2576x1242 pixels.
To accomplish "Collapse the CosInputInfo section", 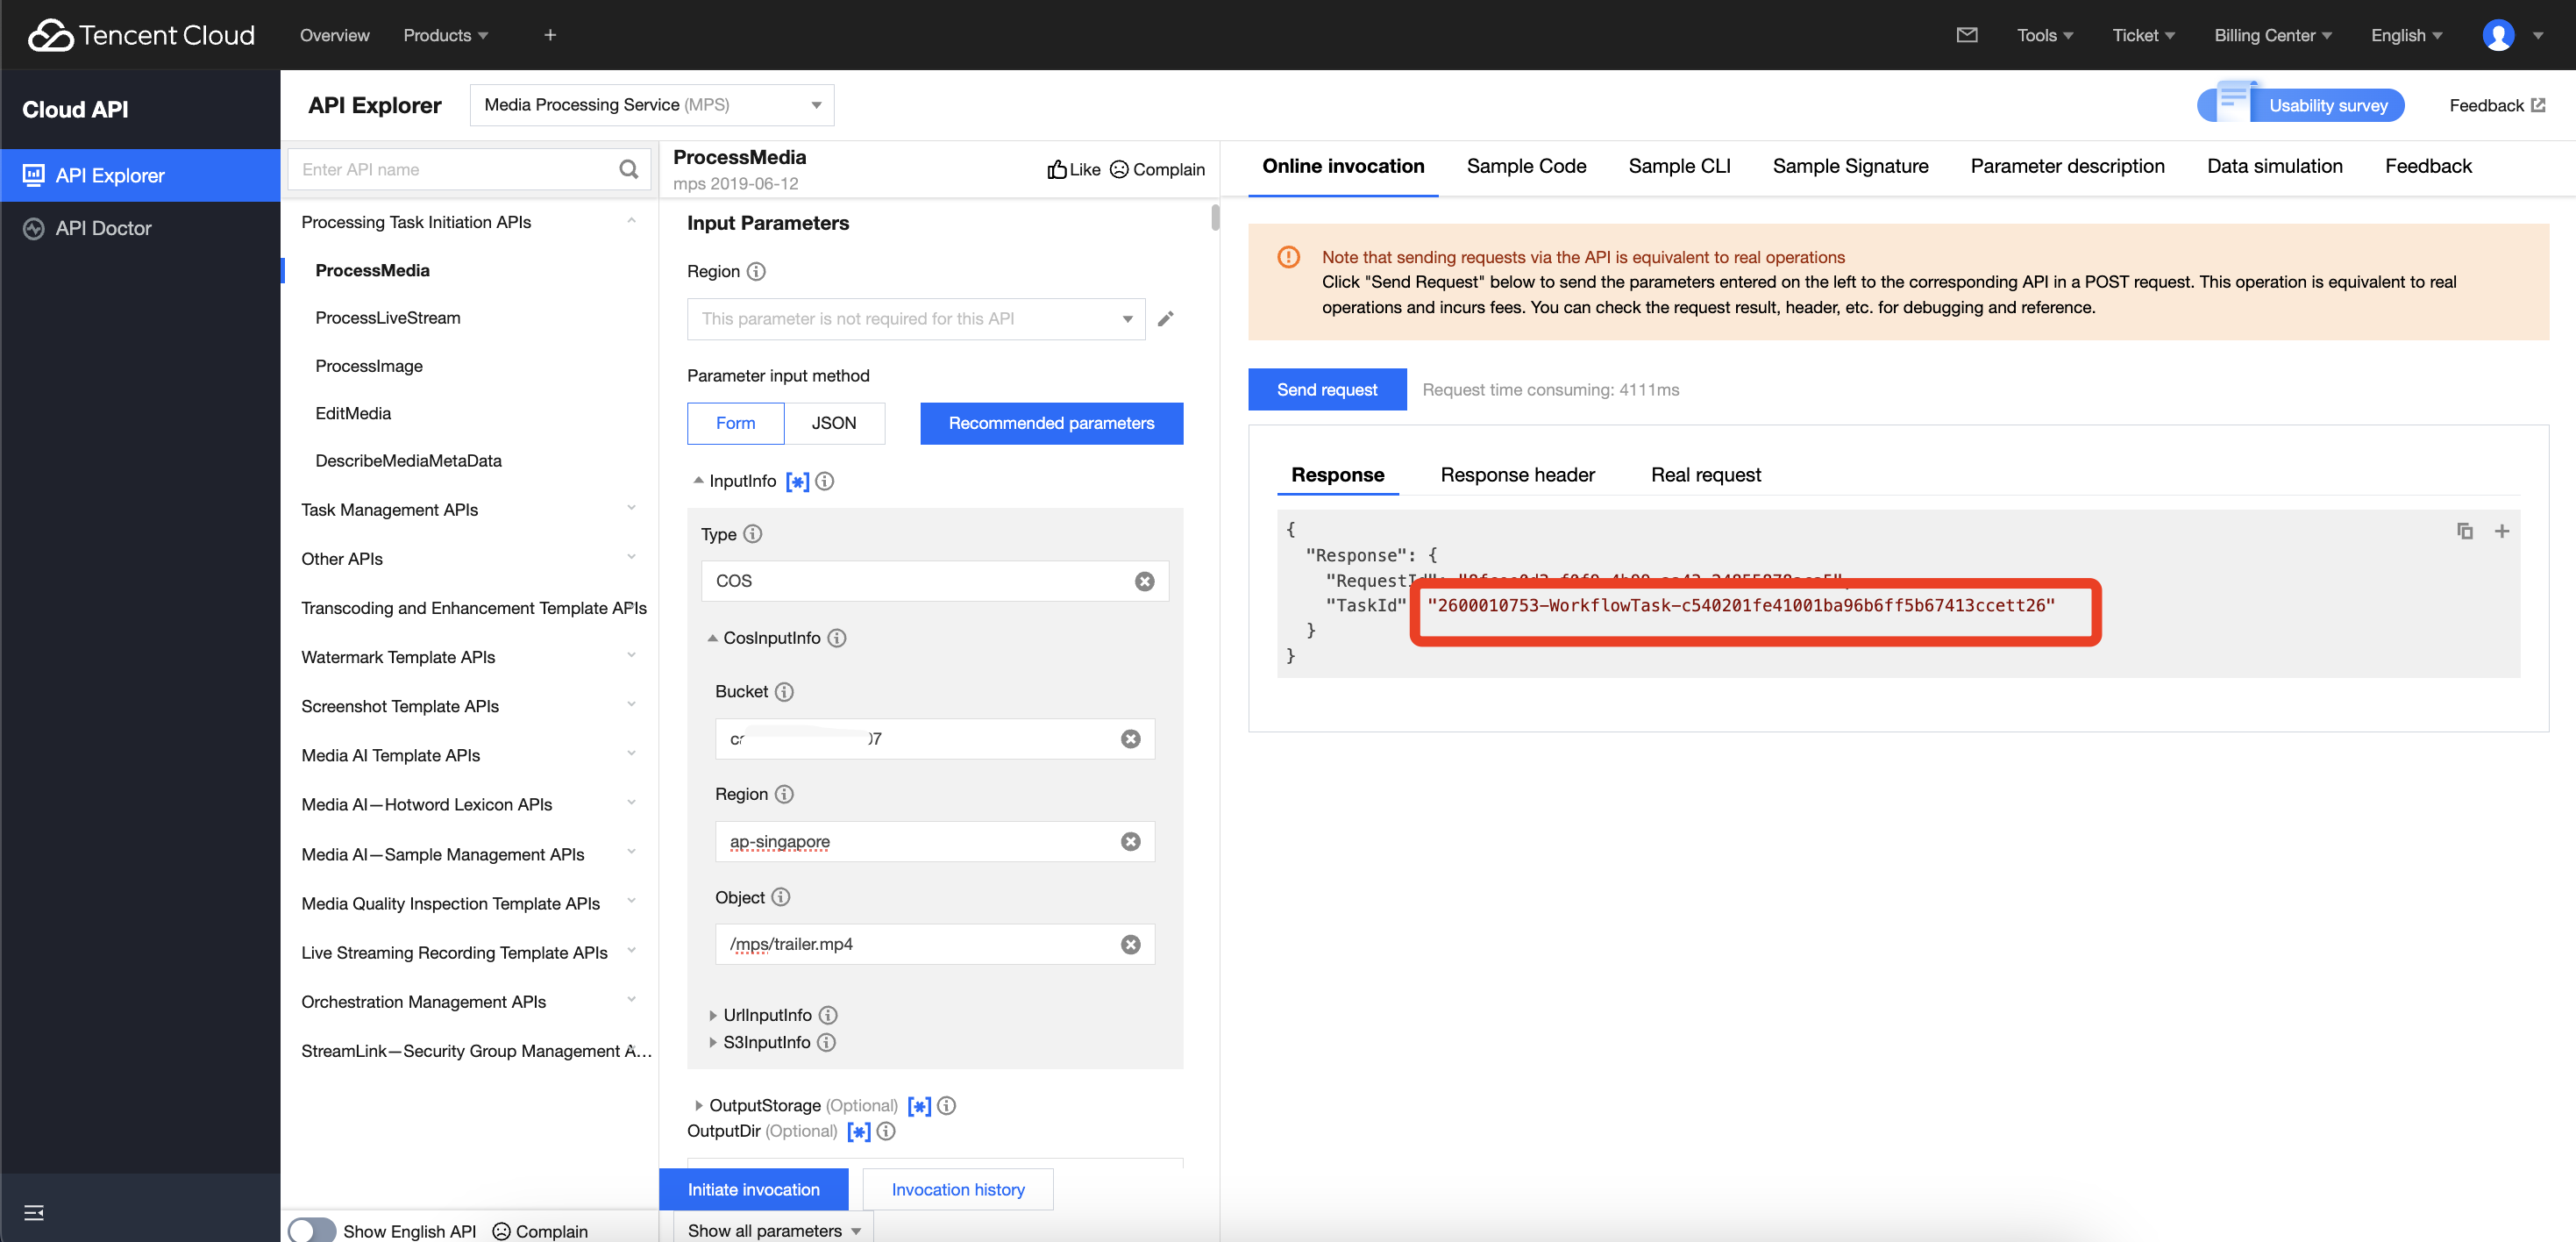I will pos(712,638).
